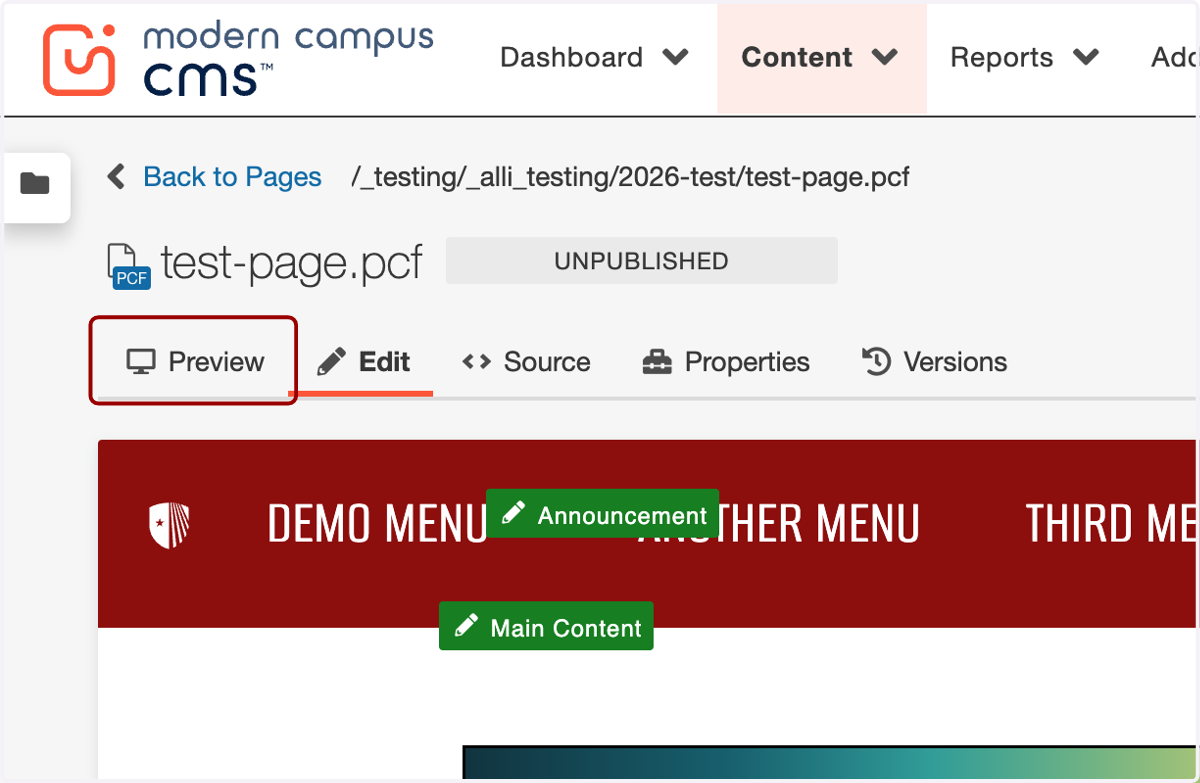Edit the Main Content region

pyautogui.click(x=546, y=626)
